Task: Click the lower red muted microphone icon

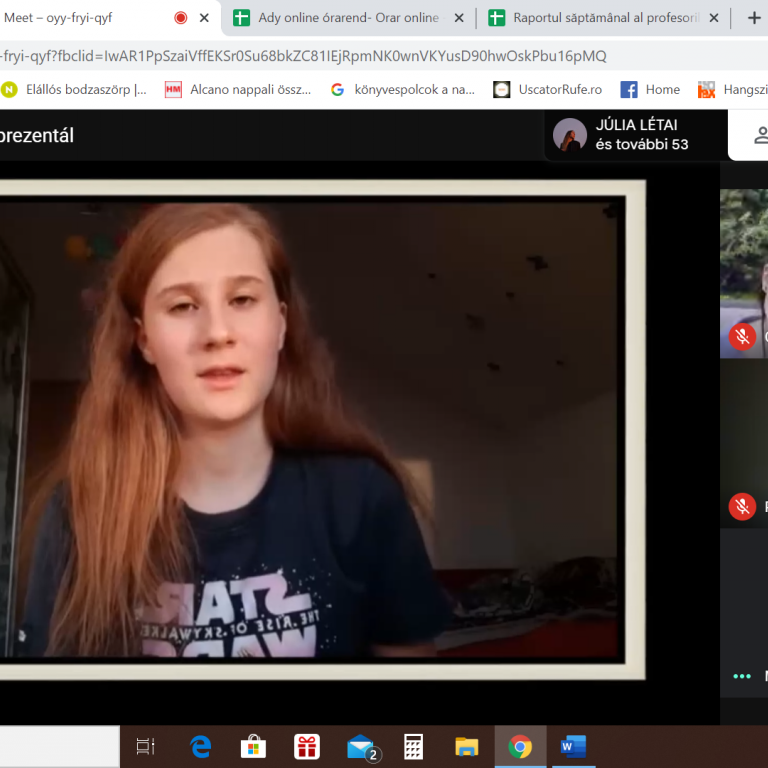Action: coord(742,507)
